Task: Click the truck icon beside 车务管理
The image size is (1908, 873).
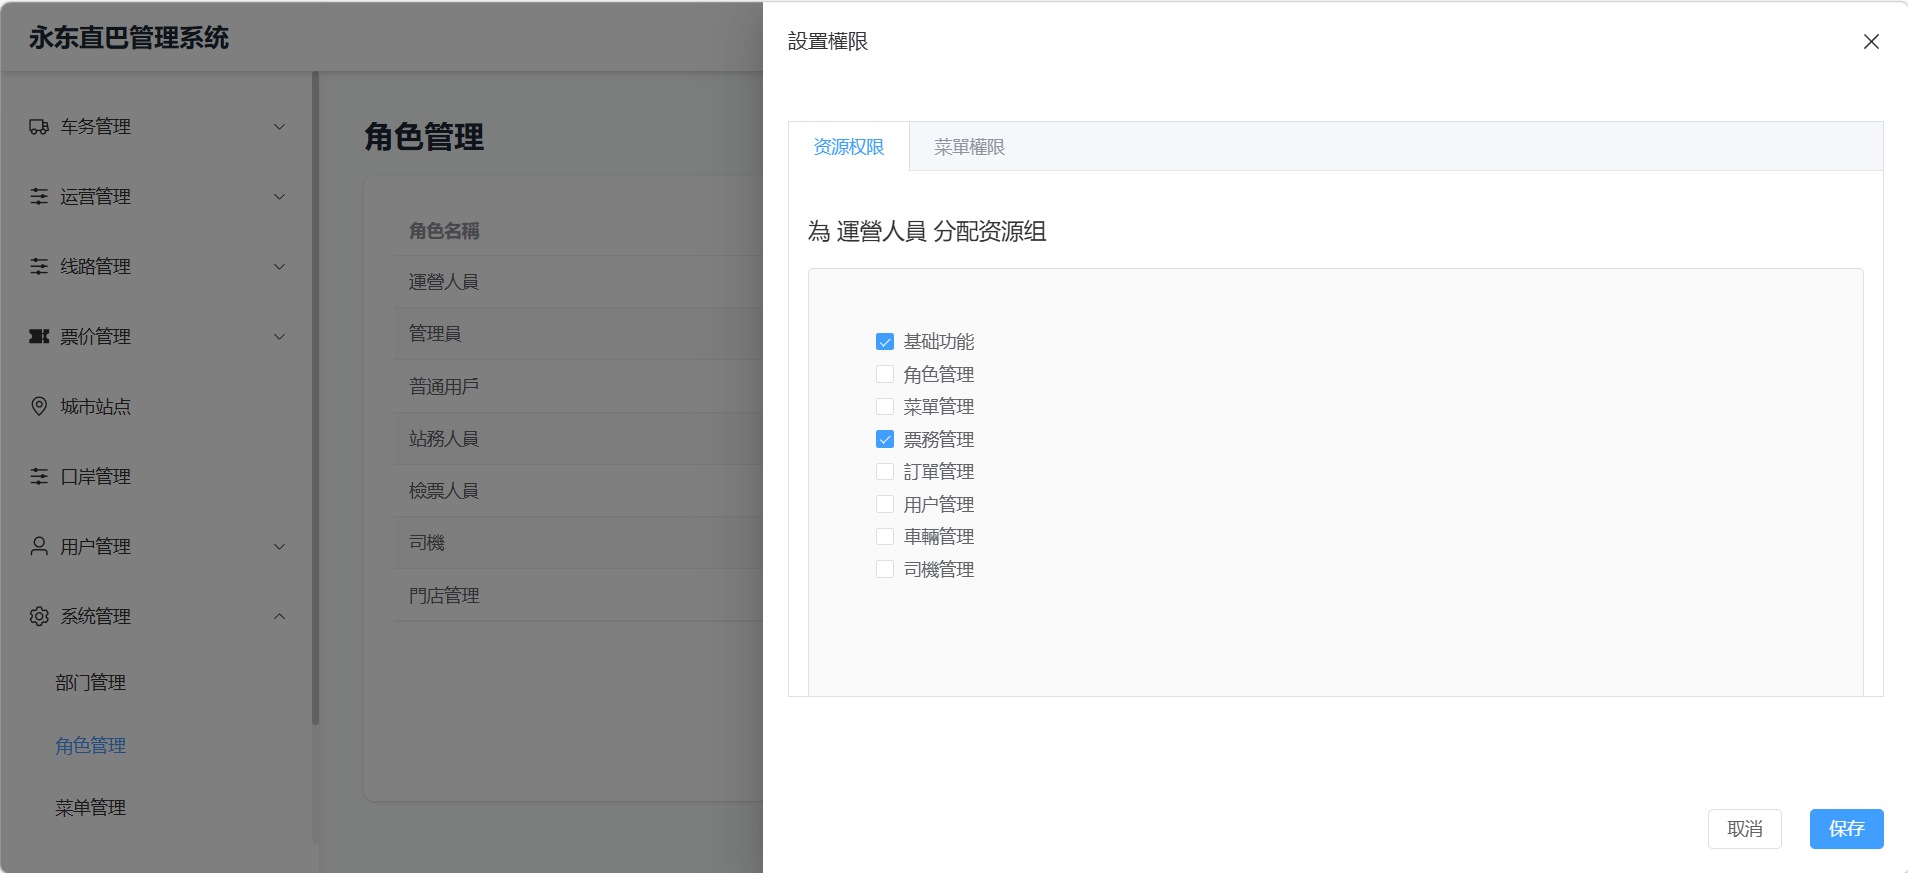Action: click(x=39, y=127)
